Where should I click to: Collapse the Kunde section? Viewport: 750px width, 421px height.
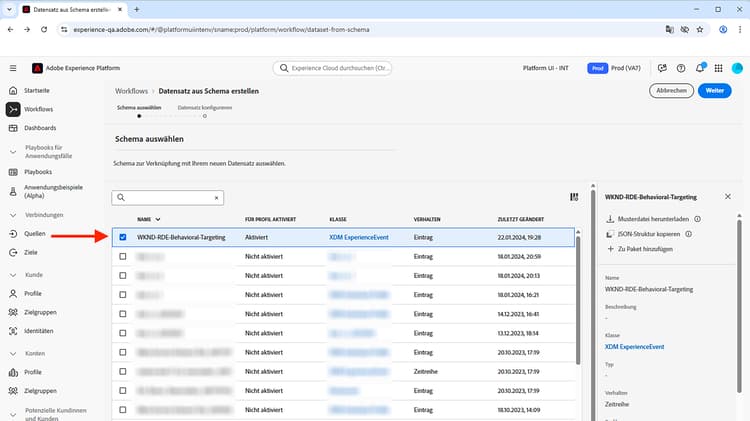pos(13,275)
